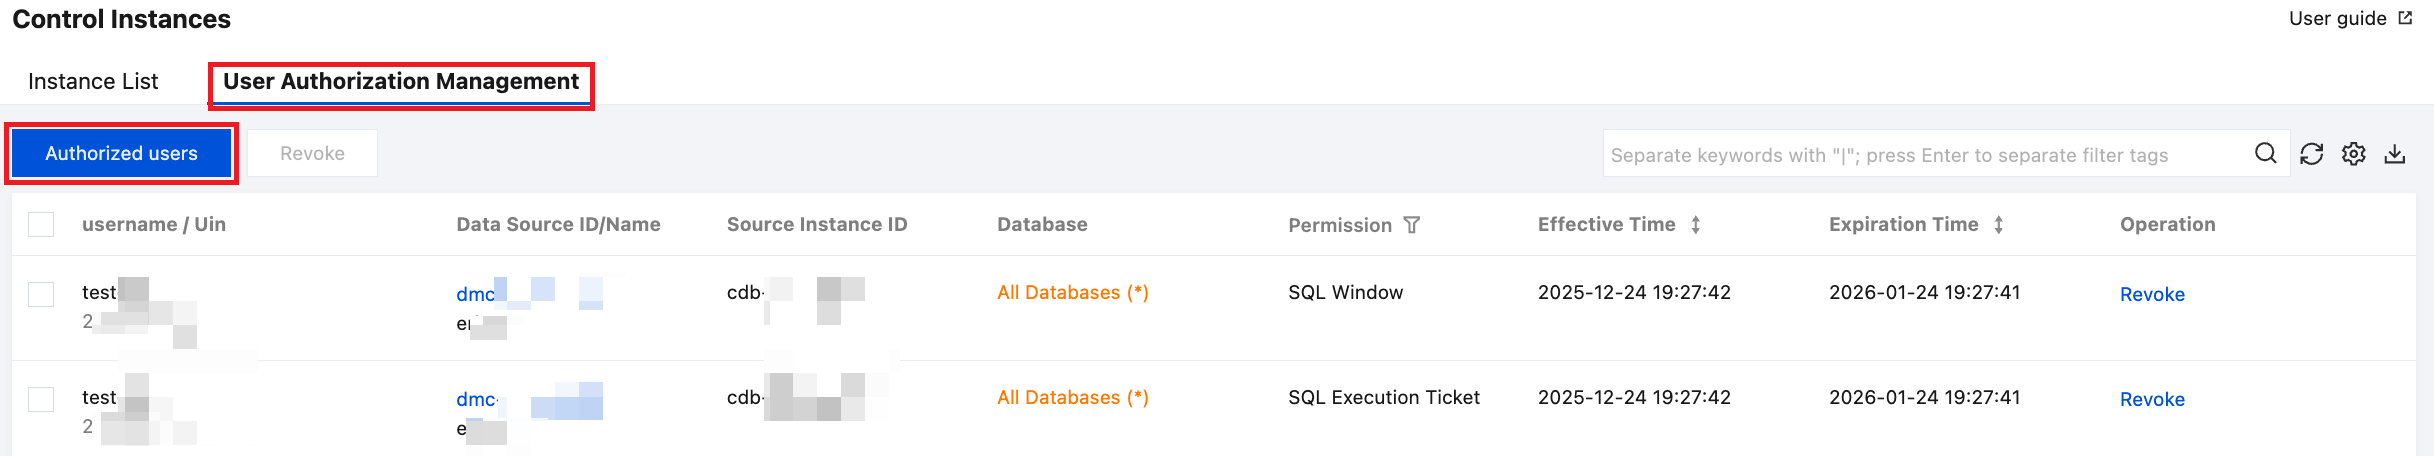Open Permission column filter icon
The height and width of the screenshot is (456, 2434).
(1411, 225)
